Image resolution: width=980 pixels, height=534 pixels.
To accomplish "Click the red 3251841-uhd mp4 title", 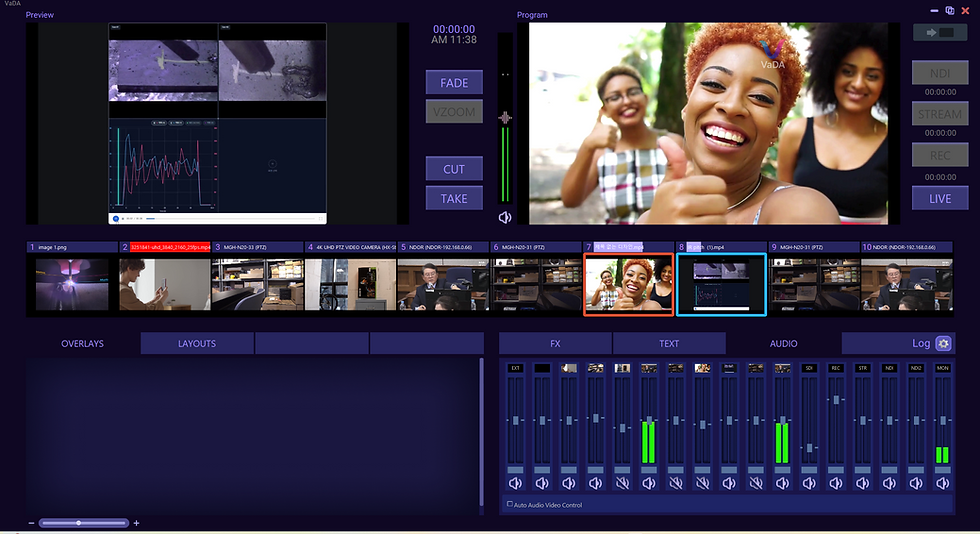I will (170, 247).
